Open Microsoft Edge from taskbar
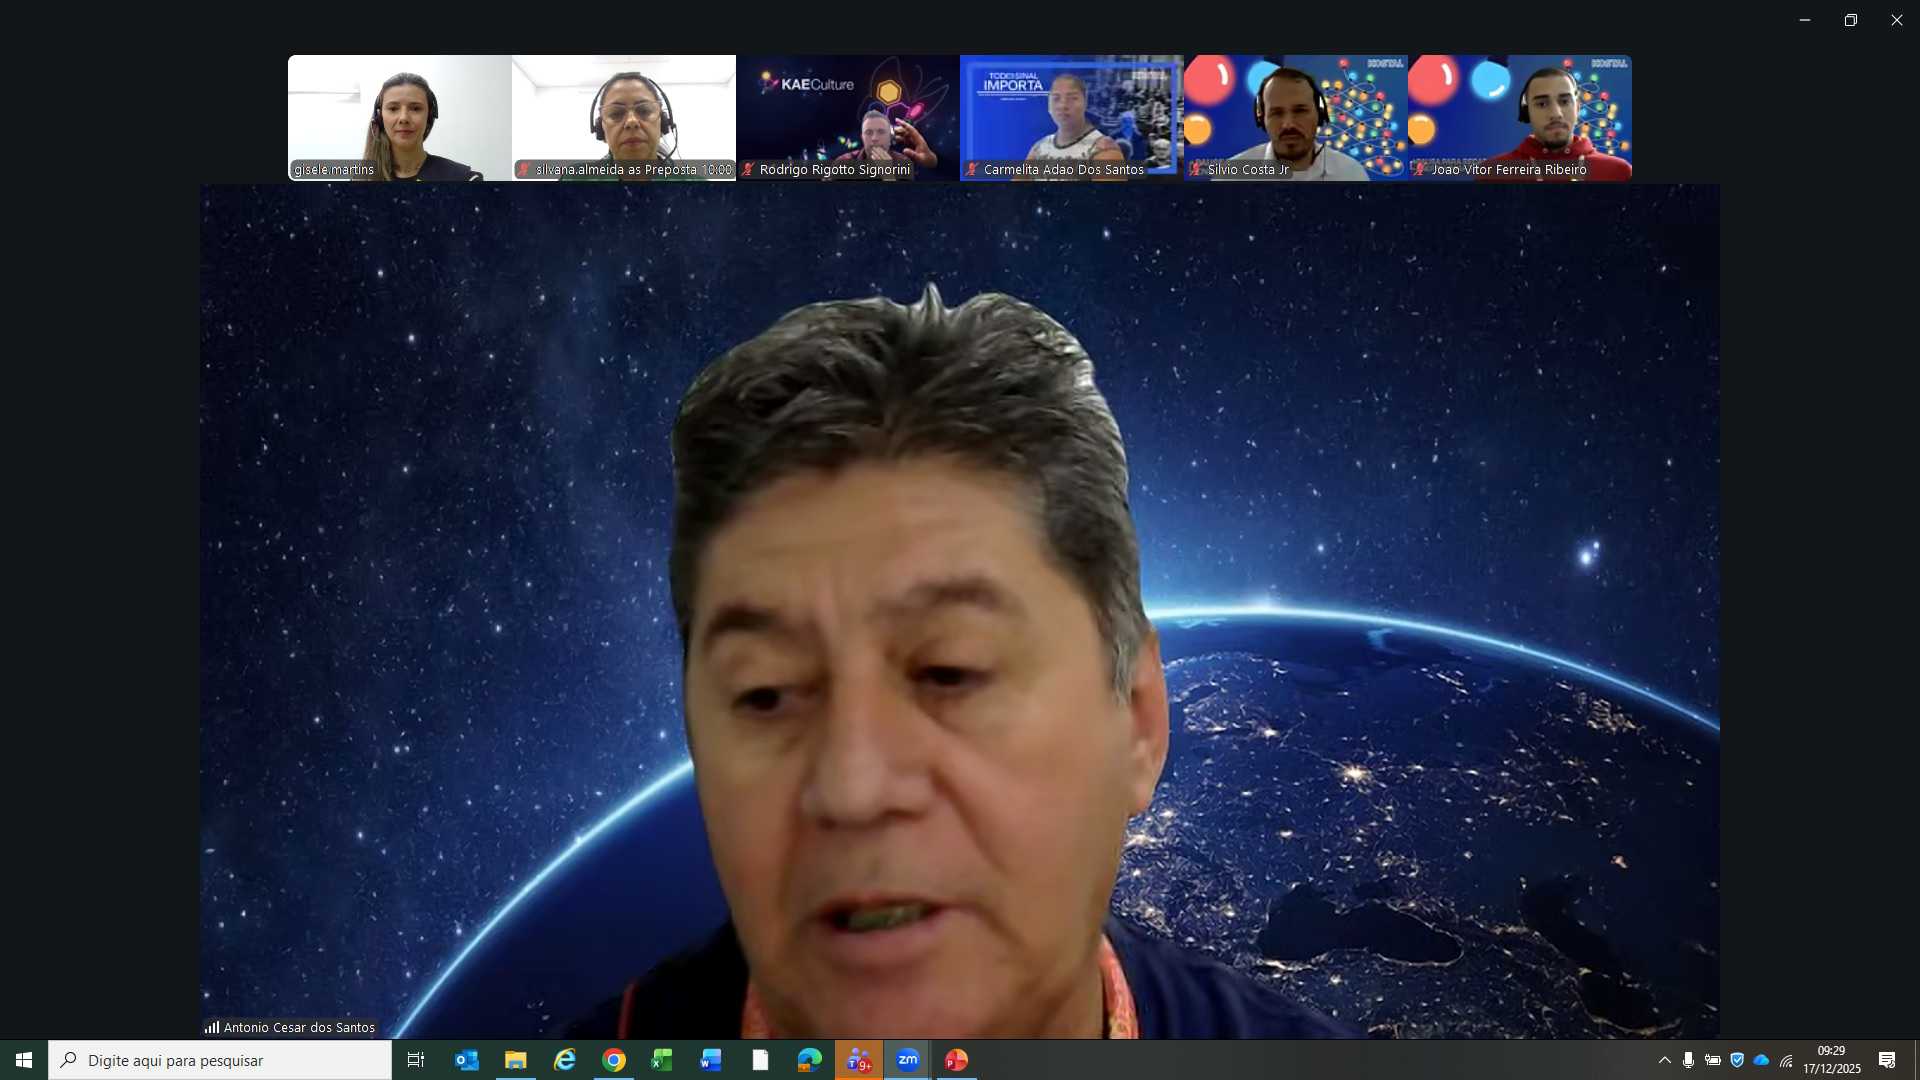The height and width of the screenshot is (1080, 1920). coord(810,1060)
